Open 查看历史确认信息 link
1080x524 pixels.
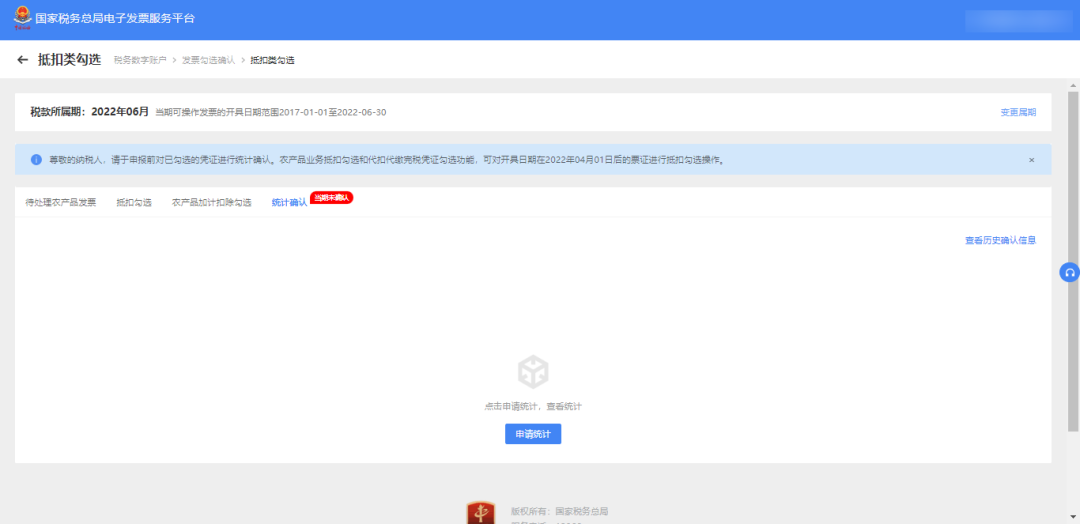[1000, 240]
